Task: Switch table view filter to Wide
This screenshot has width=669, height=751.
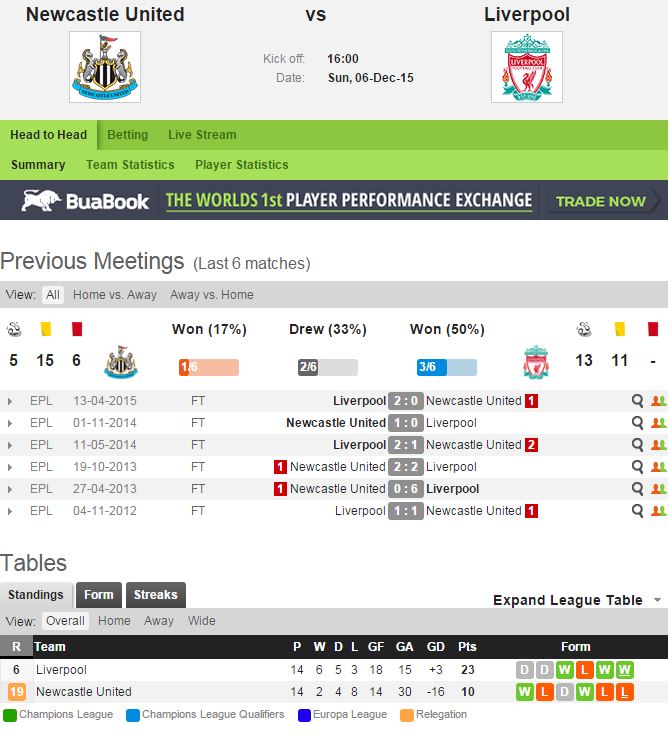Action: (202, 621)
